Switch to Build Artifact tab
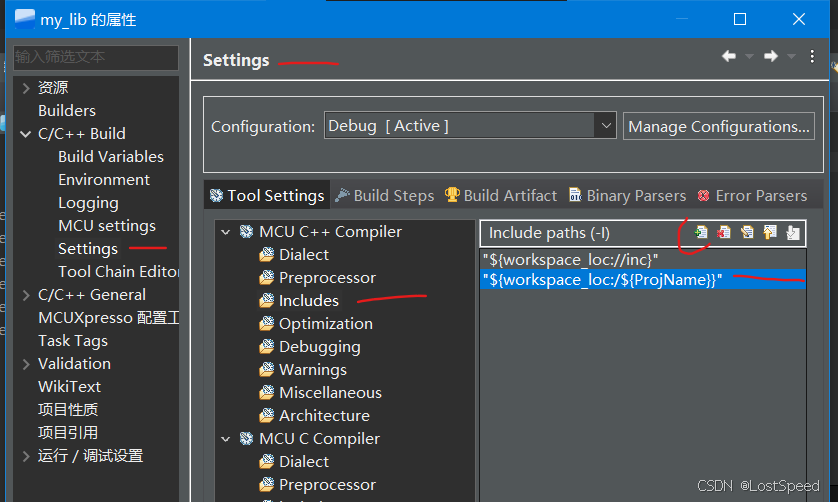 pyautogui.click(x=501, y=196)
